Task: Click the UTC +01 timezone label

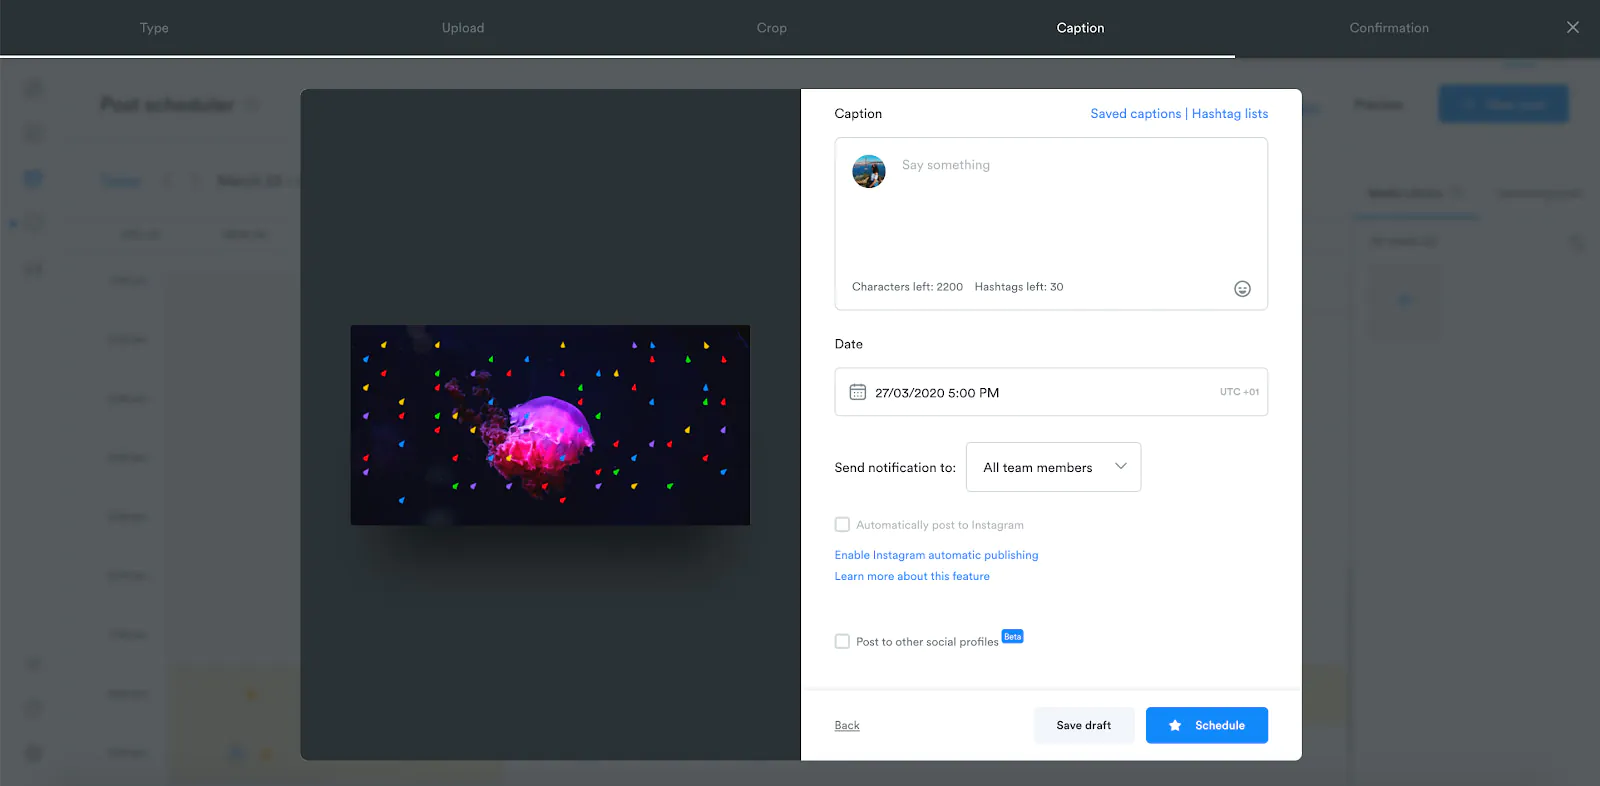Action: pos(1240,392)
